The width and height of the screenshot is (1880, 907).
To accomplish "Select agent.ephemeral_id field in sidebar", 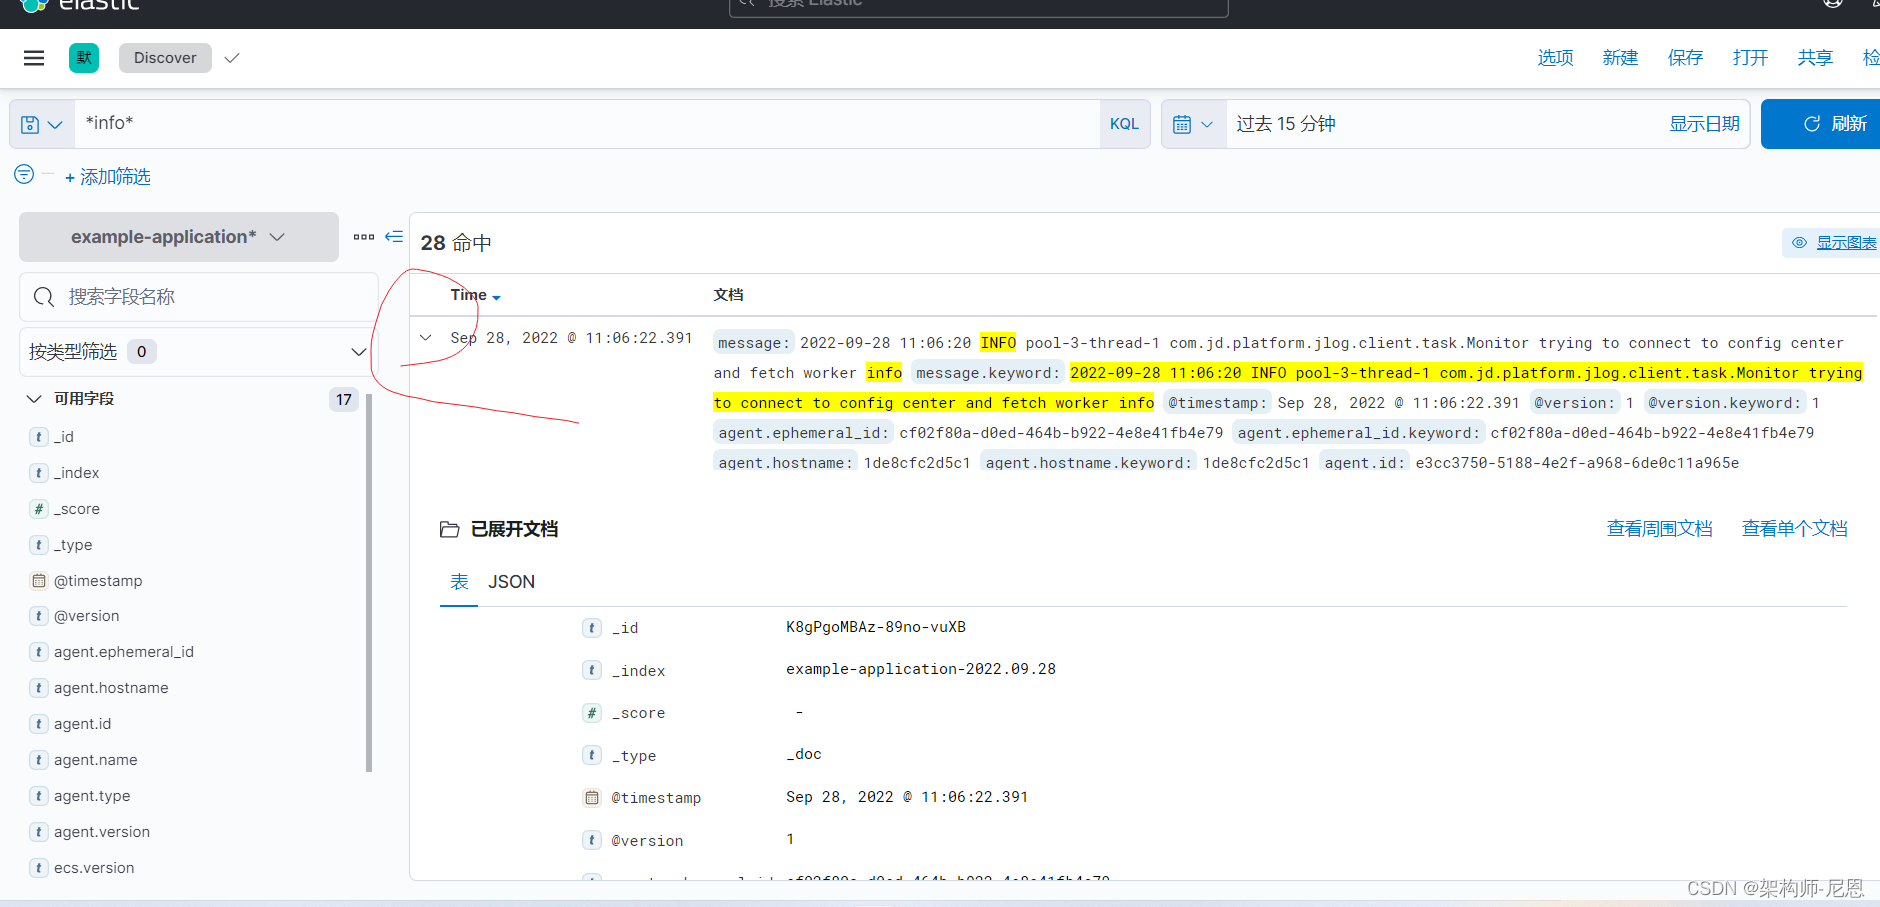I will (124, 652).
